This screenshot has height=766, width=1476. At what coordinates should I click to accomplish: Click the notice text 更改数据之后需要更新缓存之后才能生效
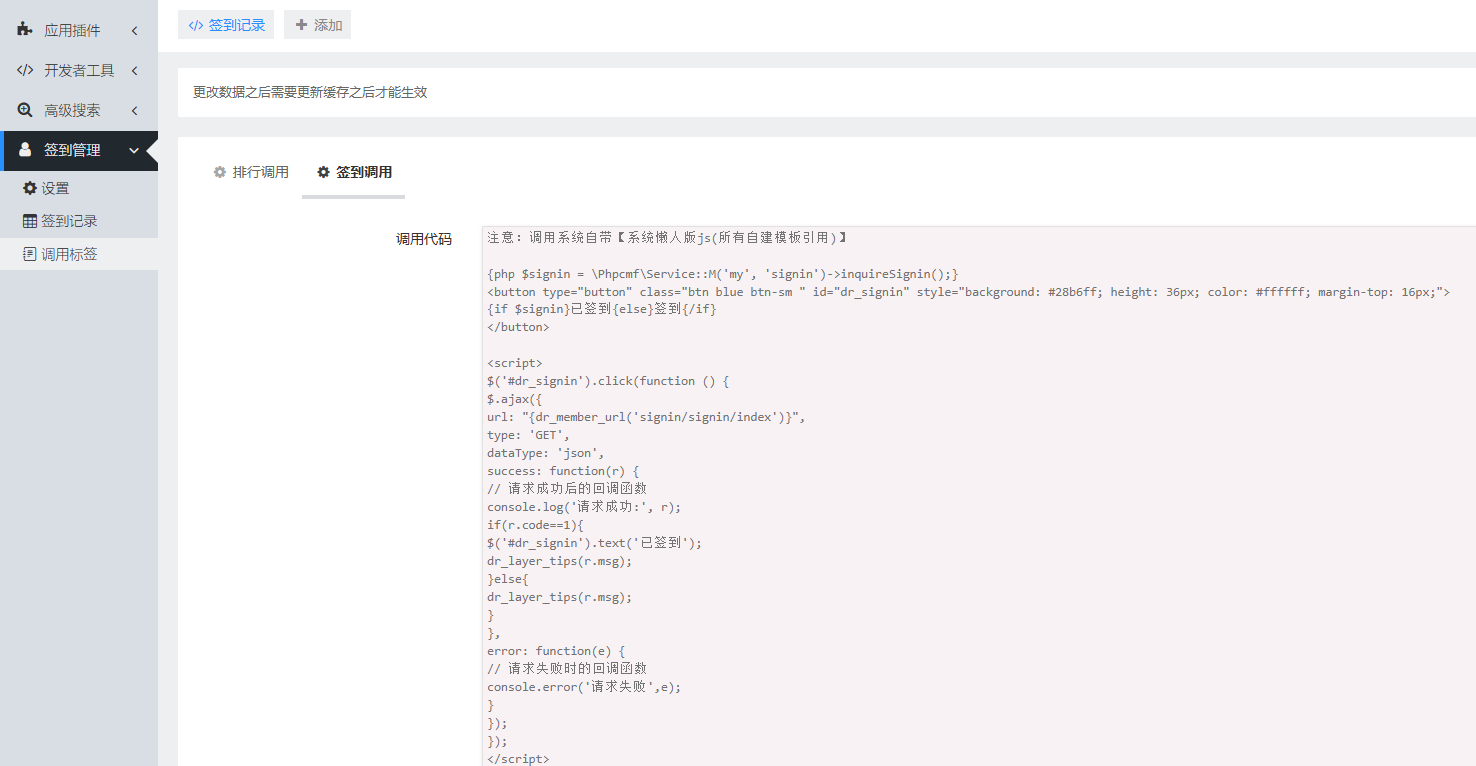click(310, 92)
